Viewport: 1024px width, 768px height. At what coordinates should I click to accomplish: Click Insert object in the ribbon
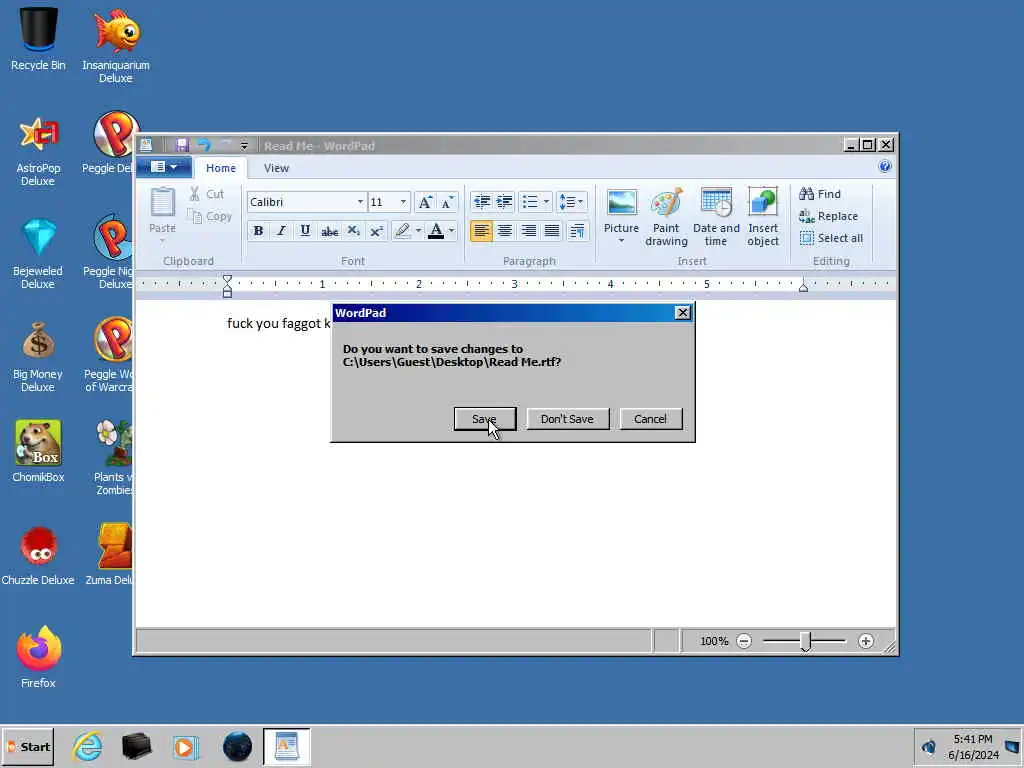click(763, 217)
